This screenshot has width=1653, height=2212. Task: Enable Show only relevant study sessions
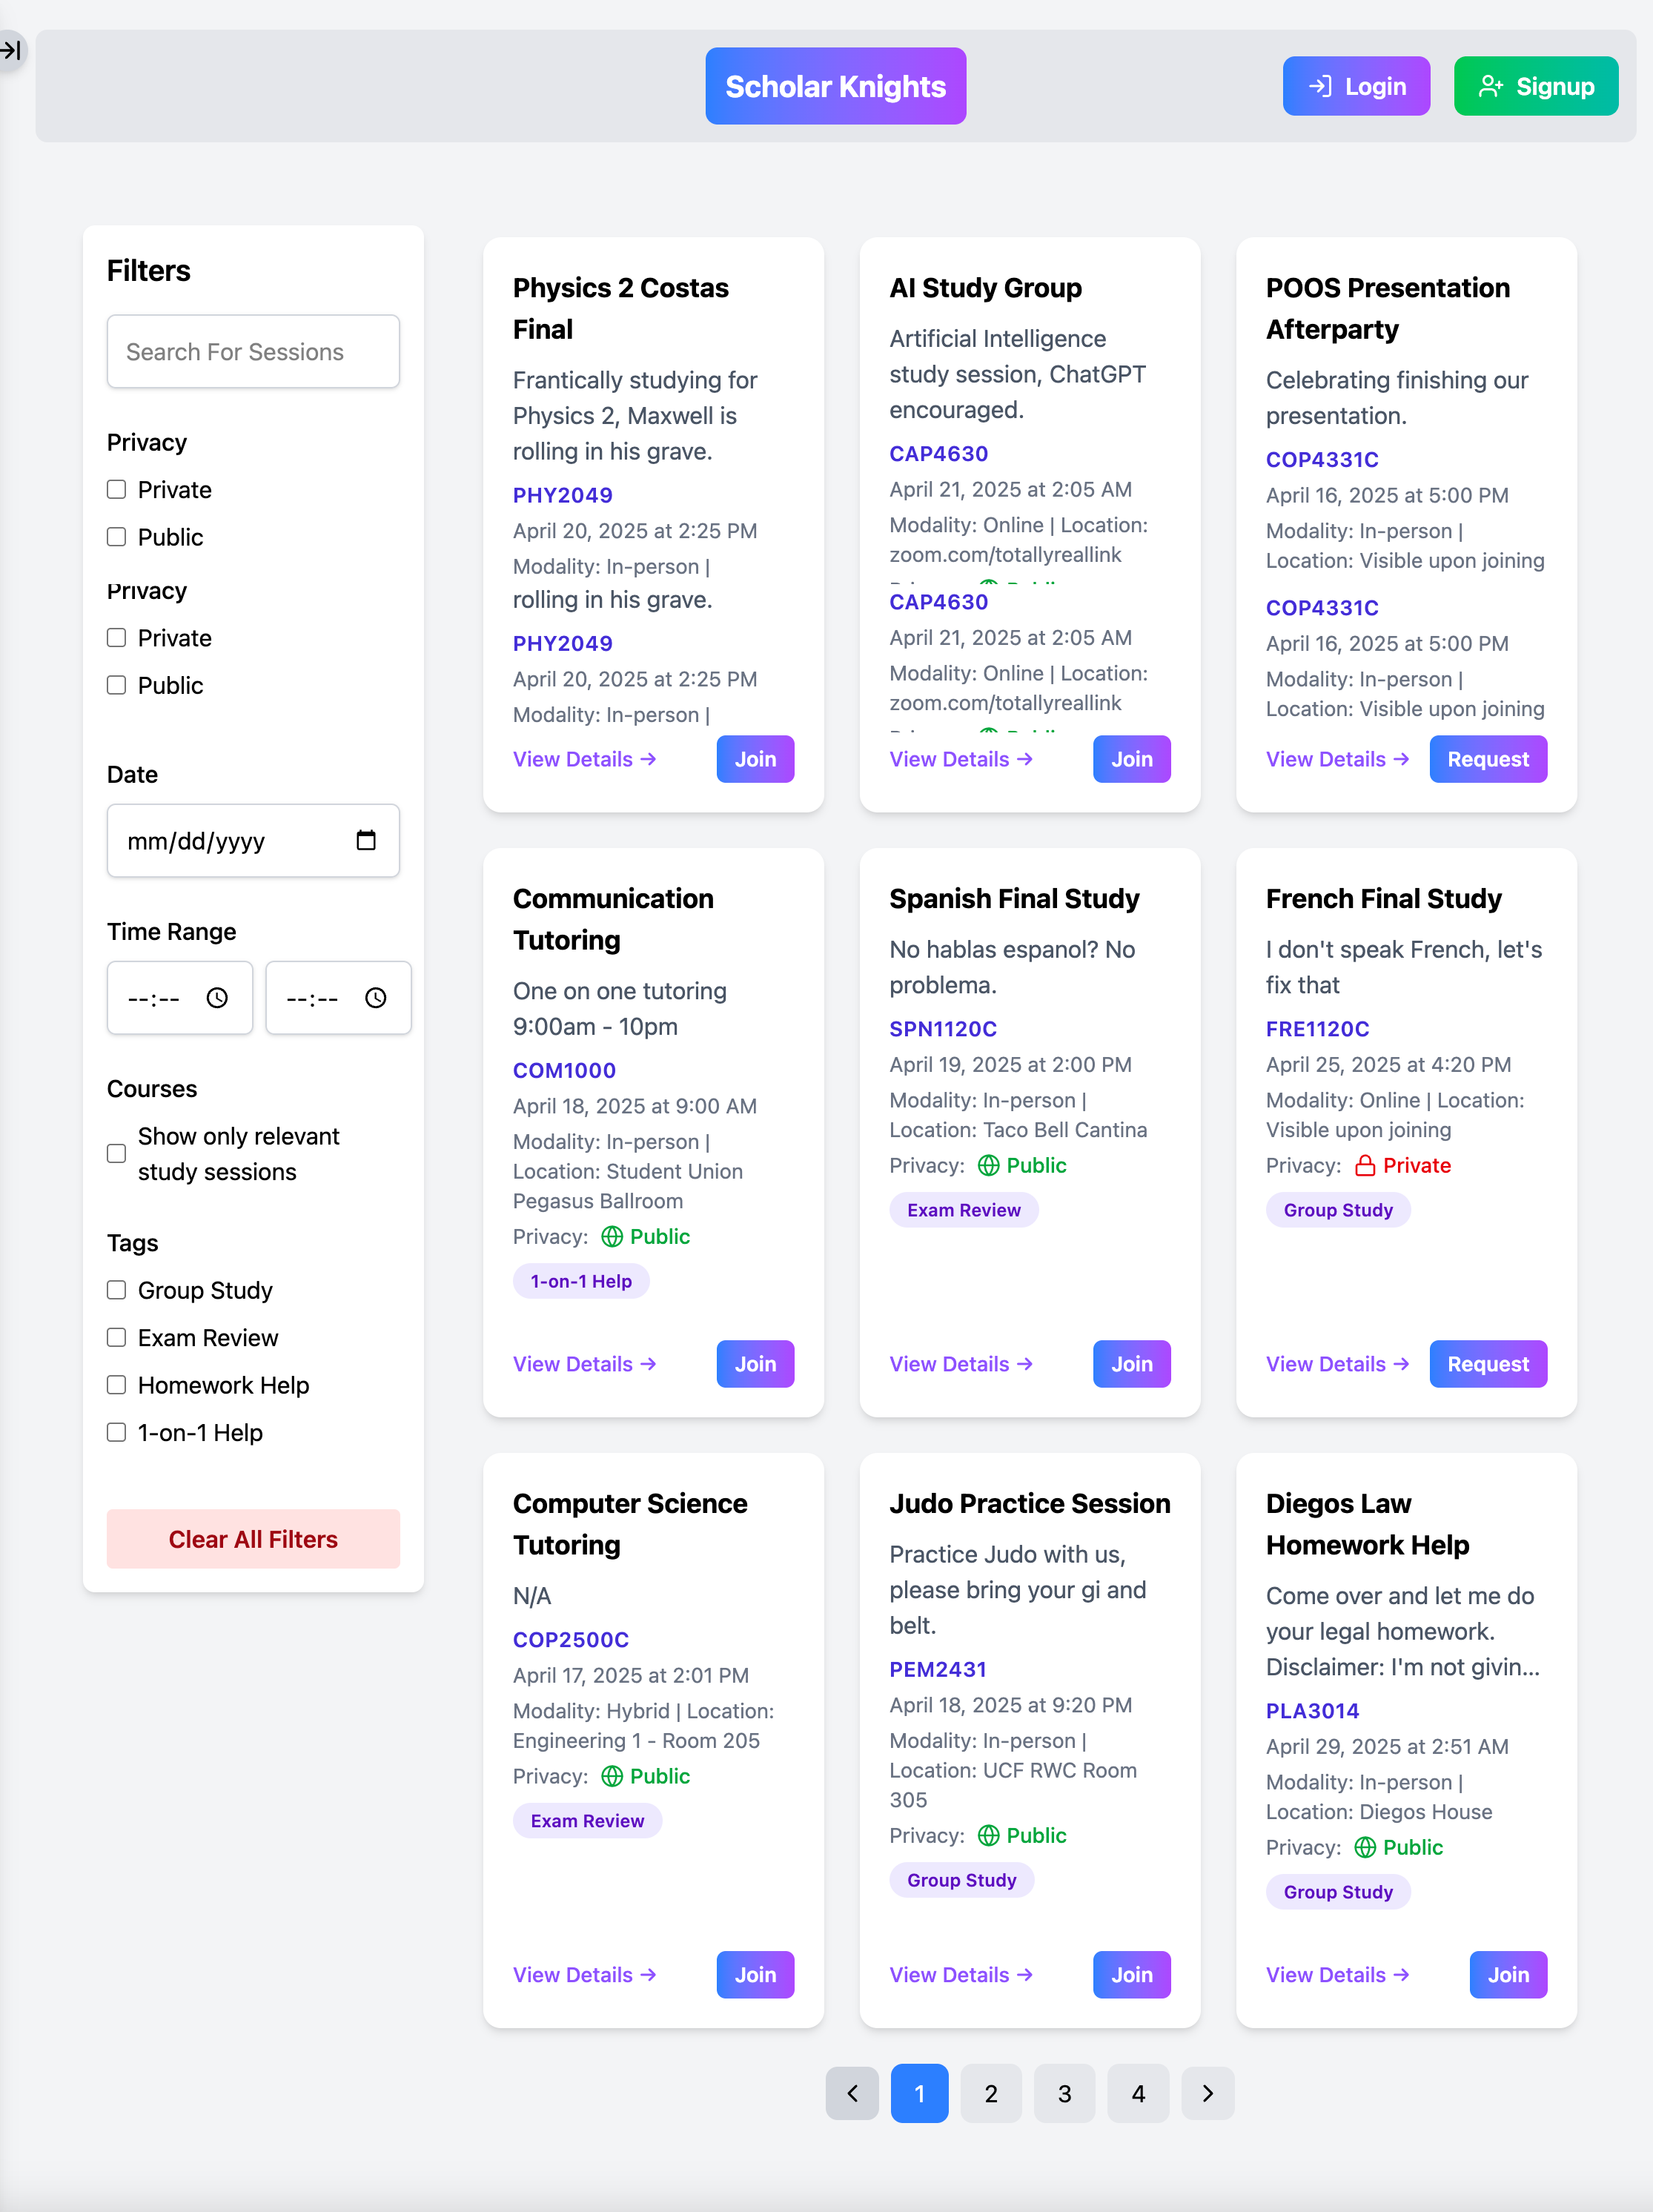(117, 1154)
